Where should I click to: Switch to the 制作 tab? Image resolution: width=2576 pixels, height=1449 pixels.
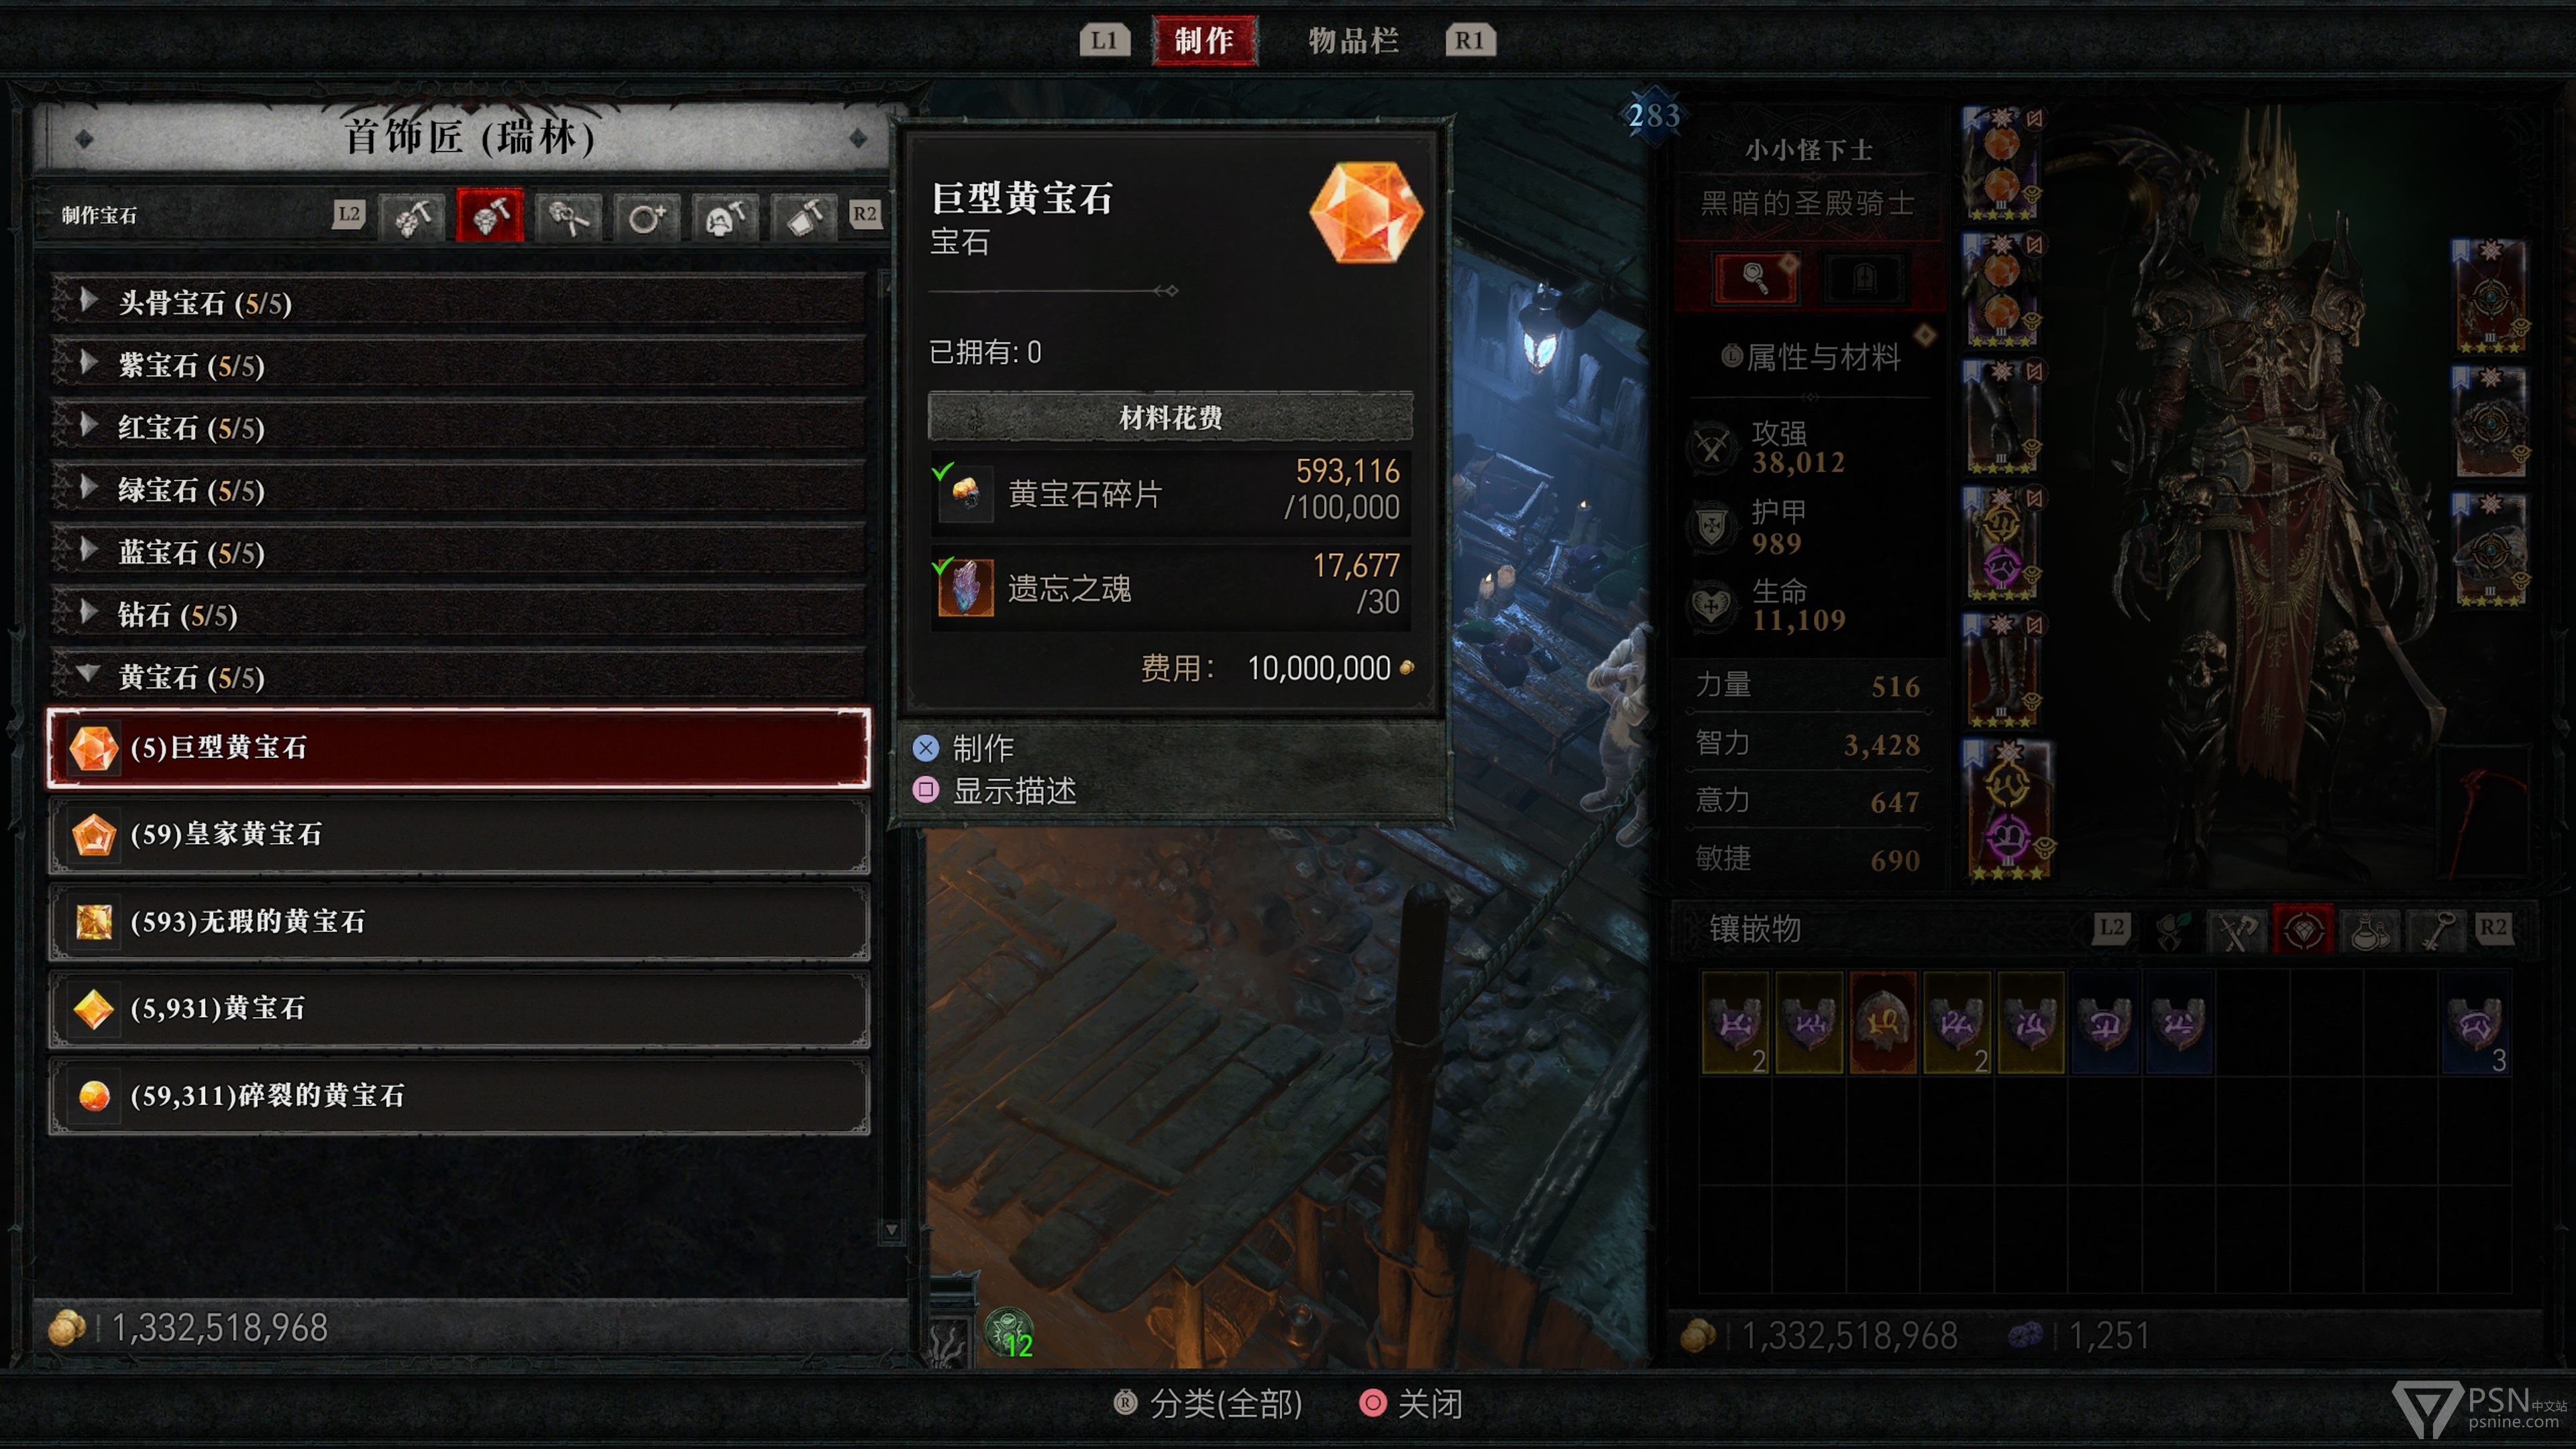(x=1204, y=41)
